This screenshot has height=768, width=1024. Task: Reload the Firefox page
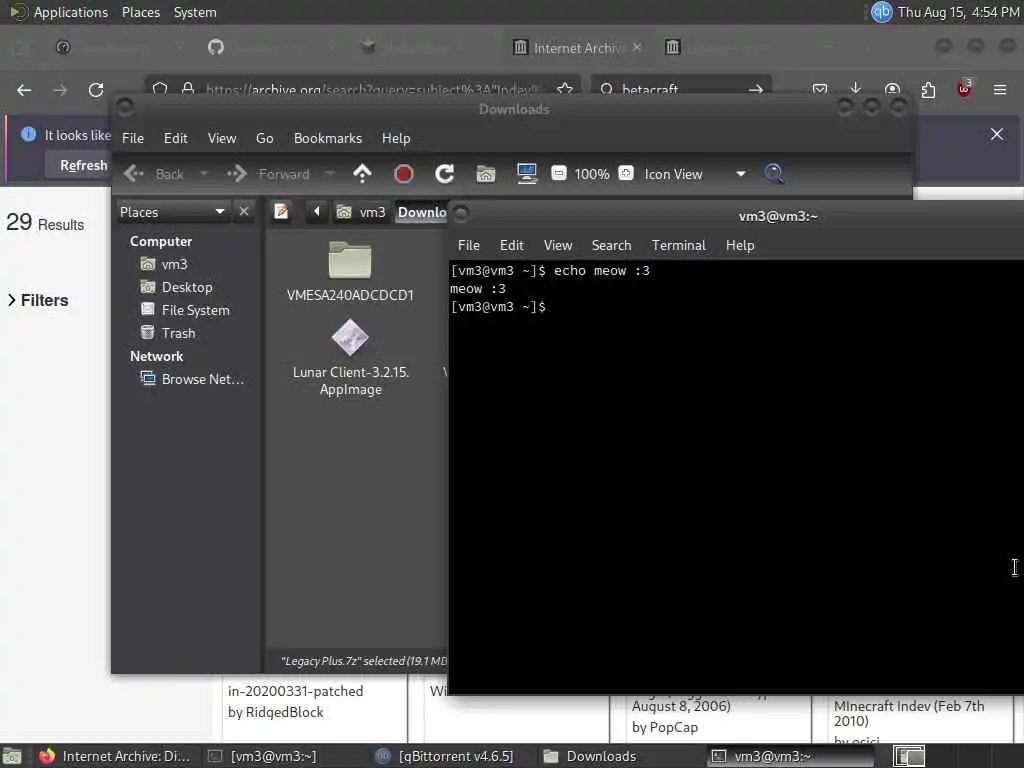pos(96,90)
